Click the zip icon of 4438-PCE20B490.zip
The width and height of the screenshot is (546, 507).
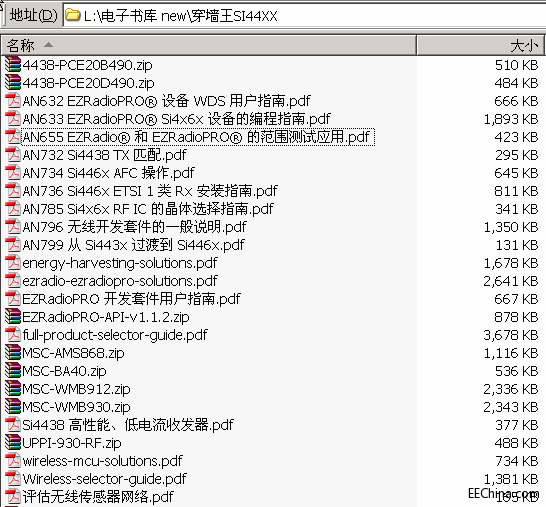point(13,65)
